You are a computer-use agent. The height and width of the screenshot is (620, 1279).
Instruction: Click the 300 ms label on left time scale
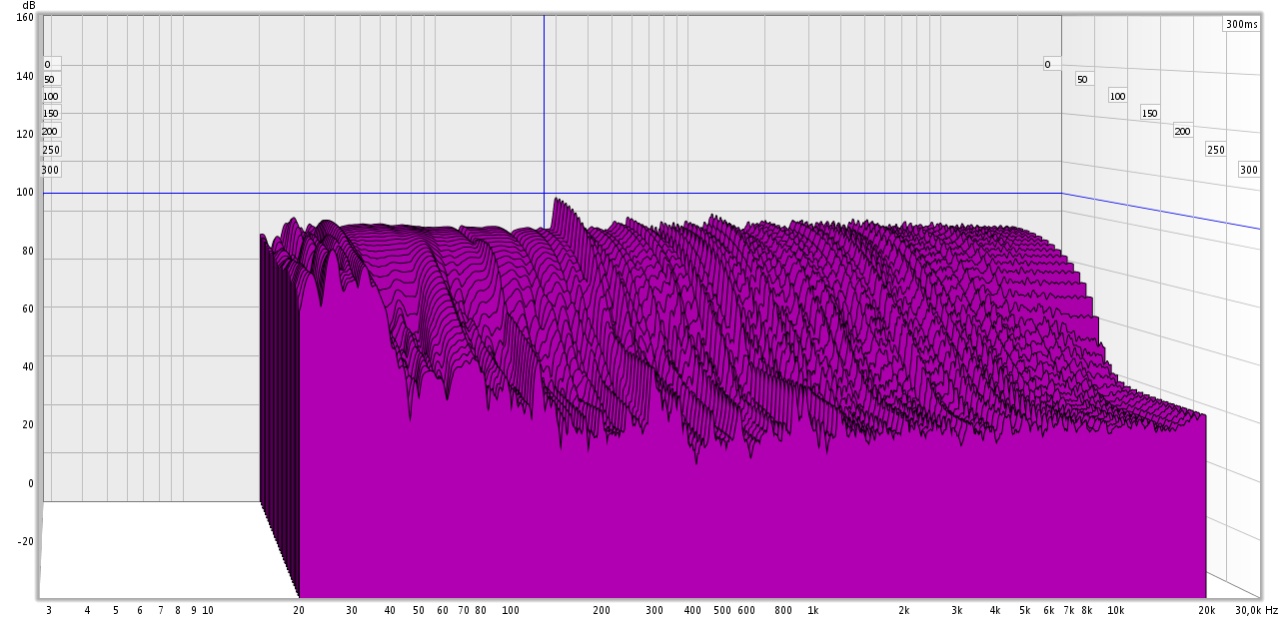[x=50, y=170]
